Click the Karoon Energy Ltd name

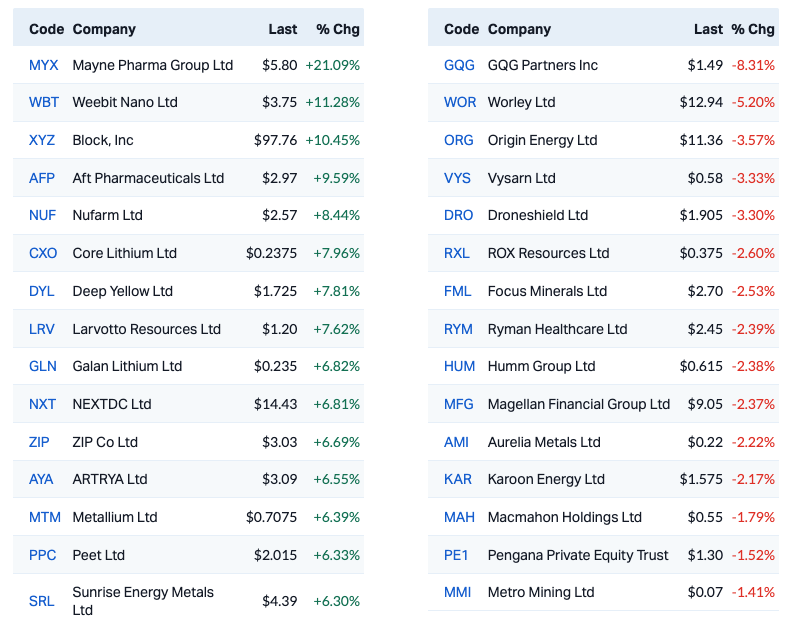[546, 479]
